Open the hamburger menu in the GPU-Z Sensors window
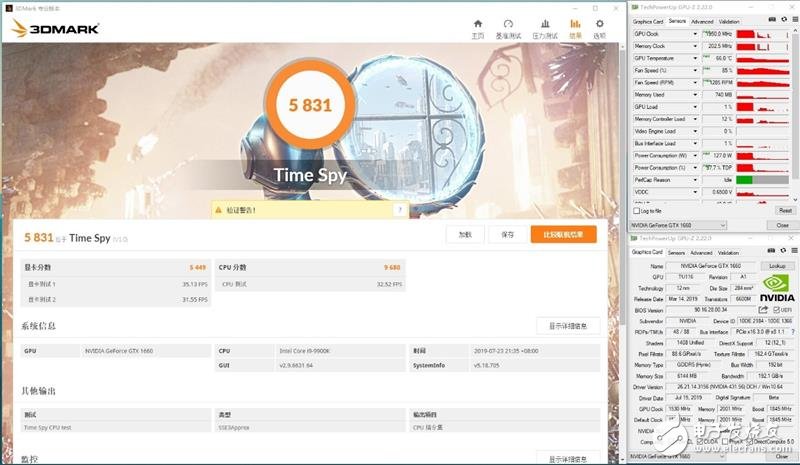Screen dimensions: 800x465 (794, 19)
